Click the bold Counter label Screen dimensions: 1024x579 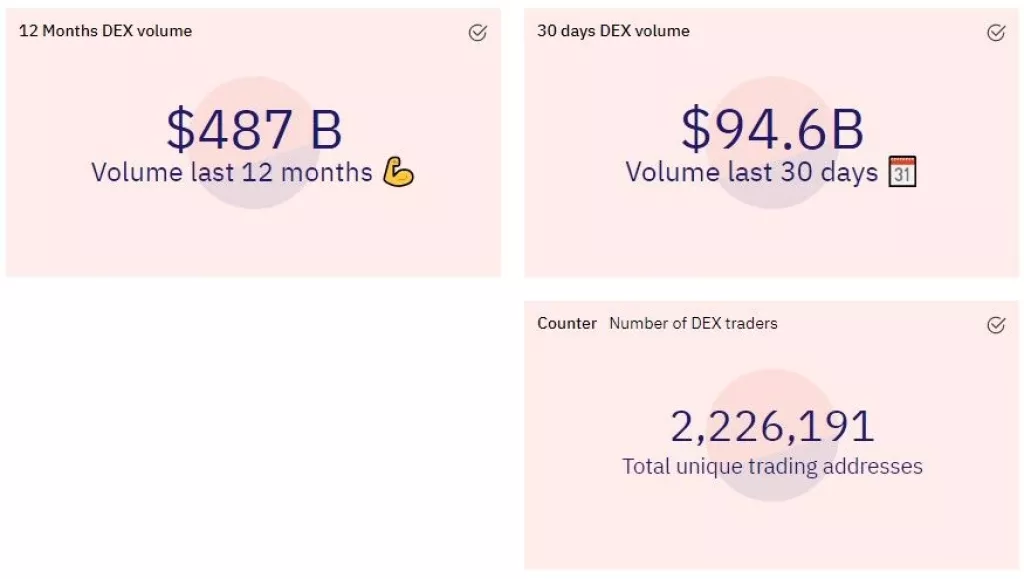(567, 323)
